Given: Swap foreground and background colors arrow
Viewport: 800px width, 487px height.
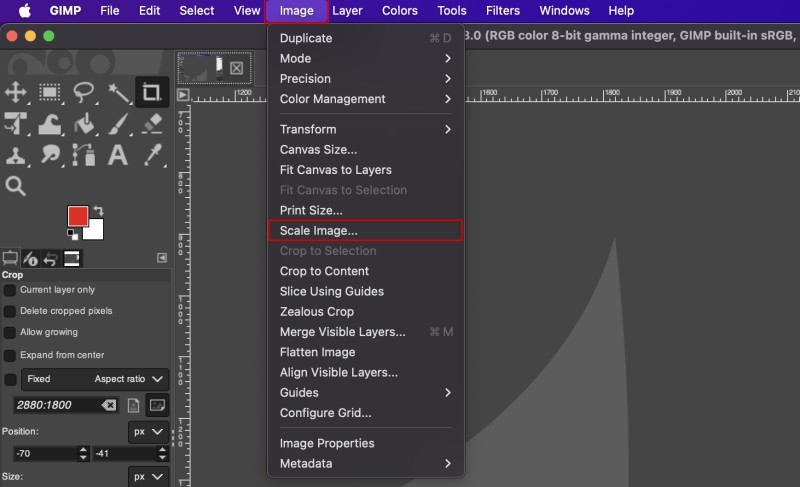Looking at the screenshot, I should tap(98, 210).
